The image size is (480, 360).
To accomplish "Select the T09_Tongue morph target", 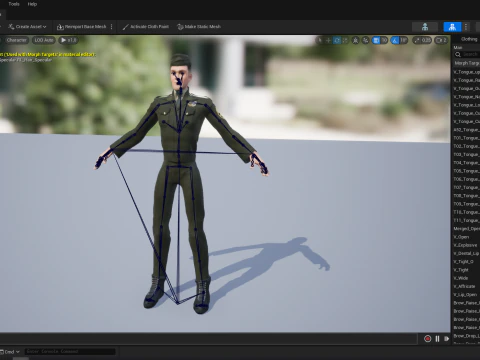I will tap(466, 204).
